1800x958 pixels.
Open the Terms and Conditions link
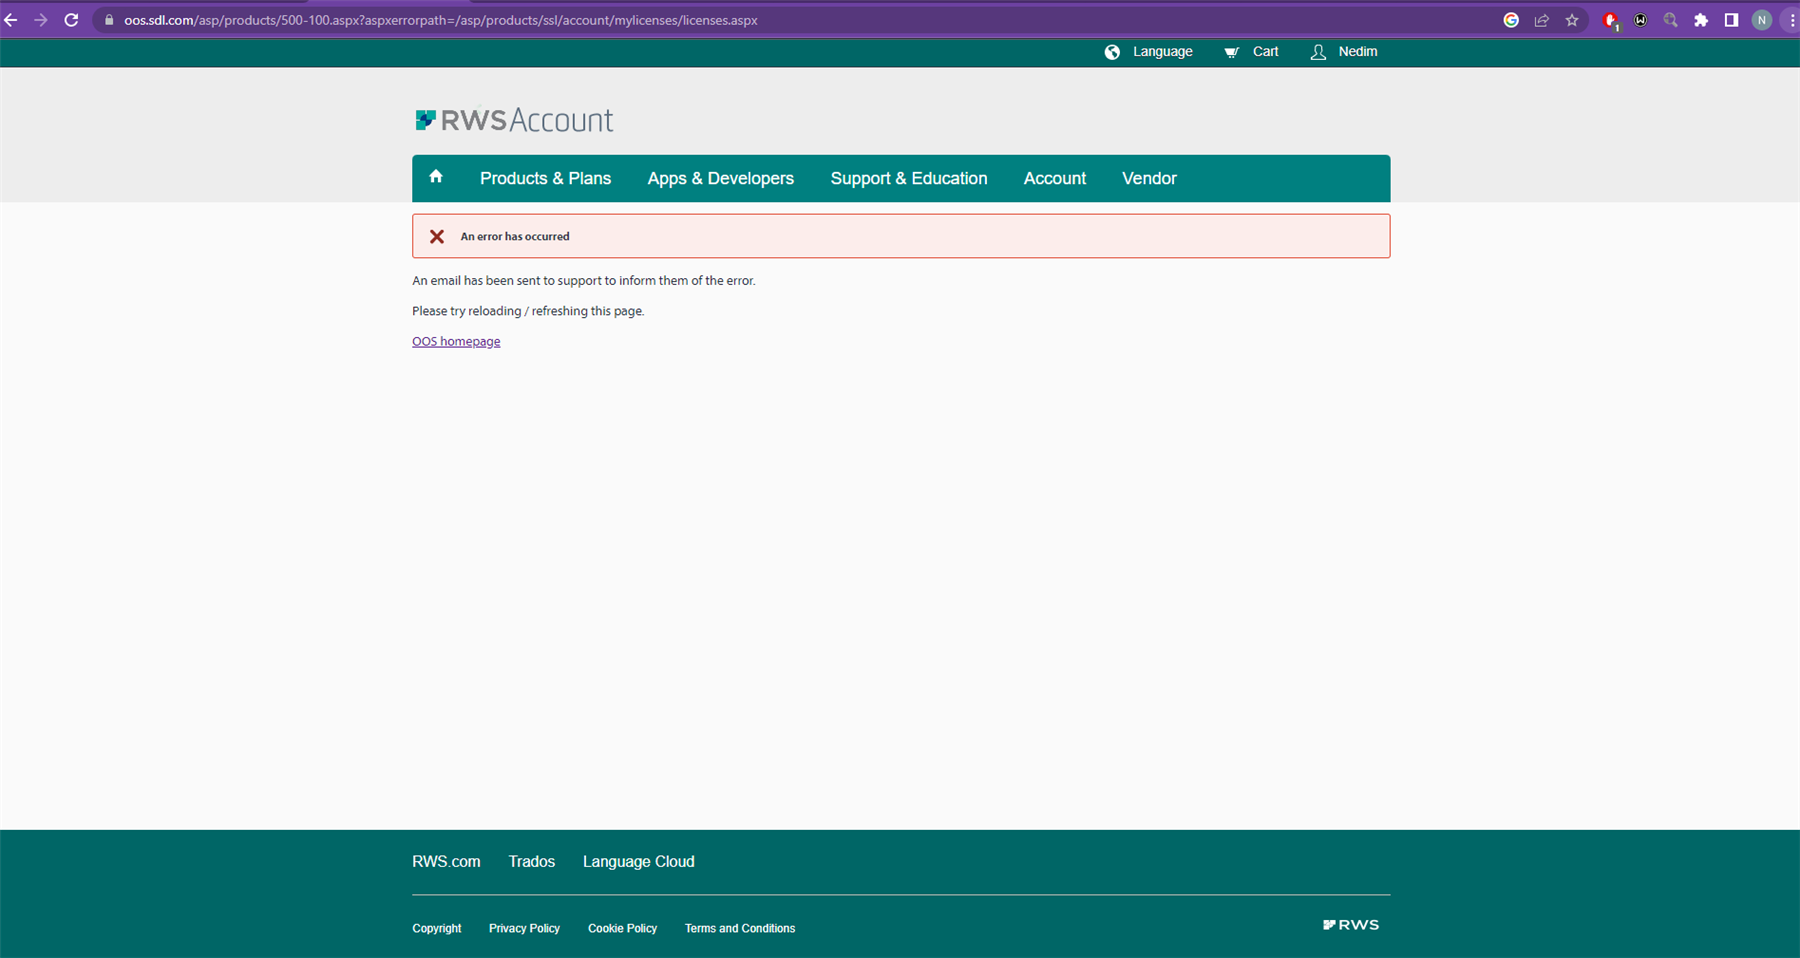pos(740,929)
